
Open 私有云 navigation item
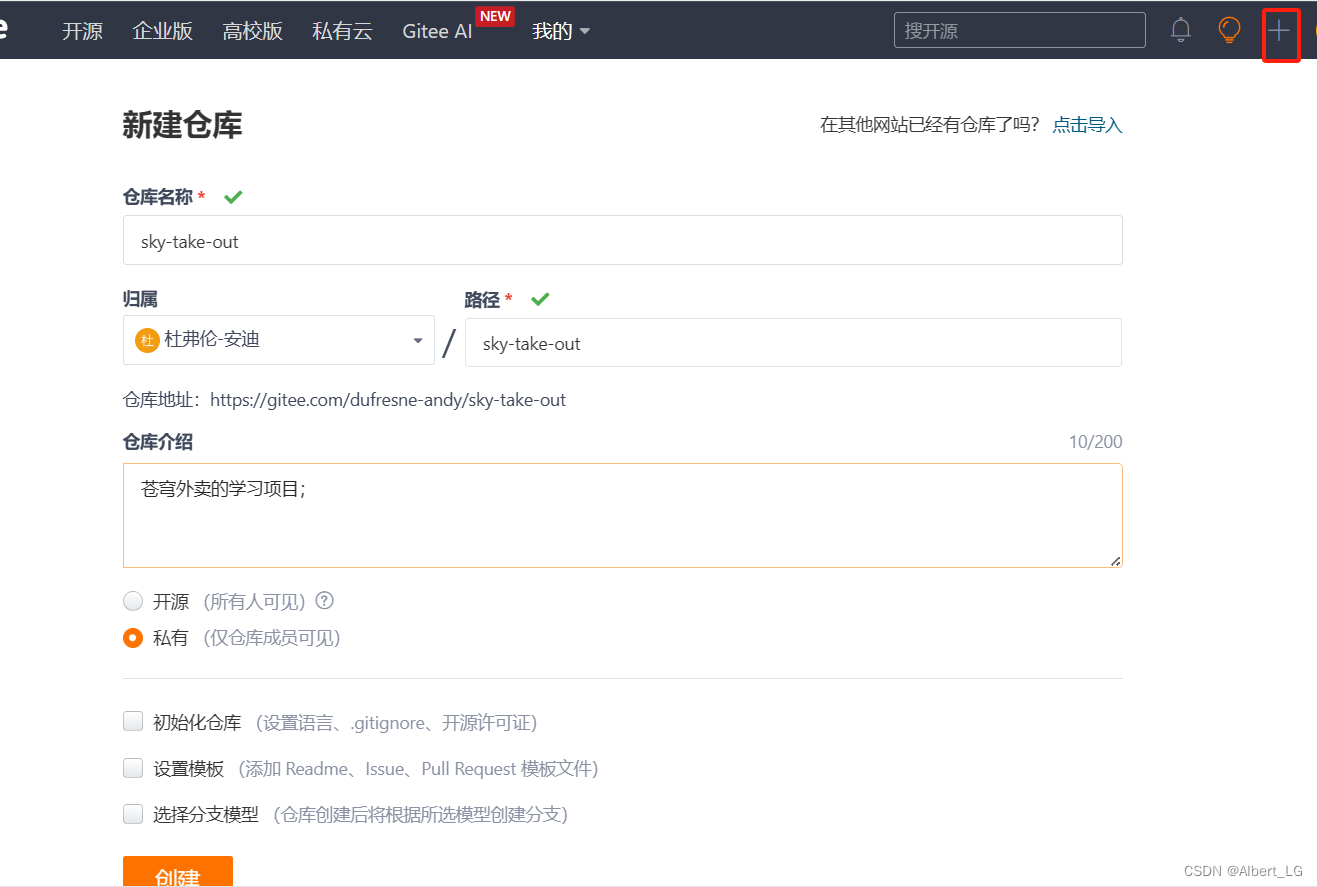pos(342,31)
